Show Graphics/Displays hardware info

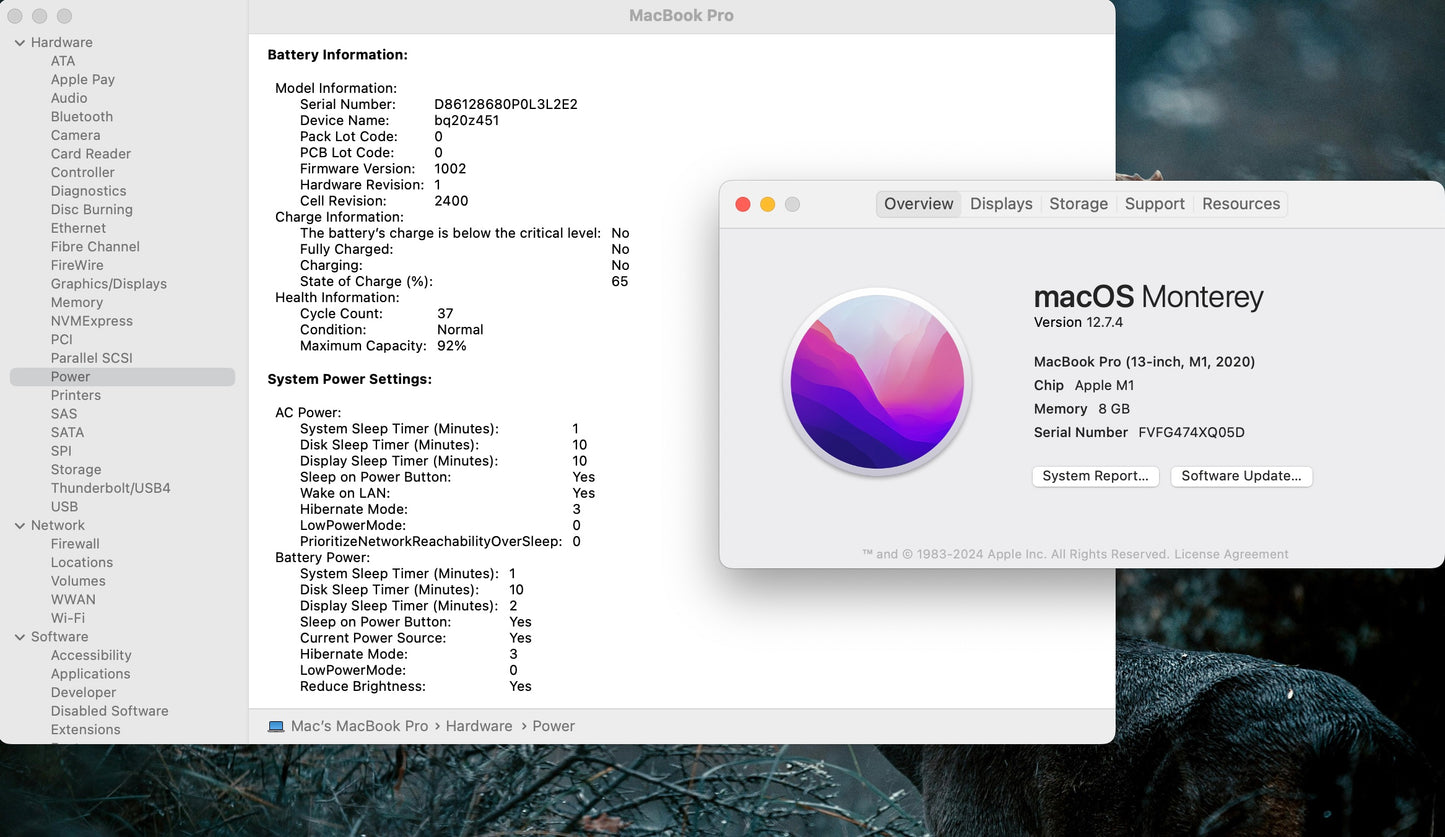[x=109, y=284]
